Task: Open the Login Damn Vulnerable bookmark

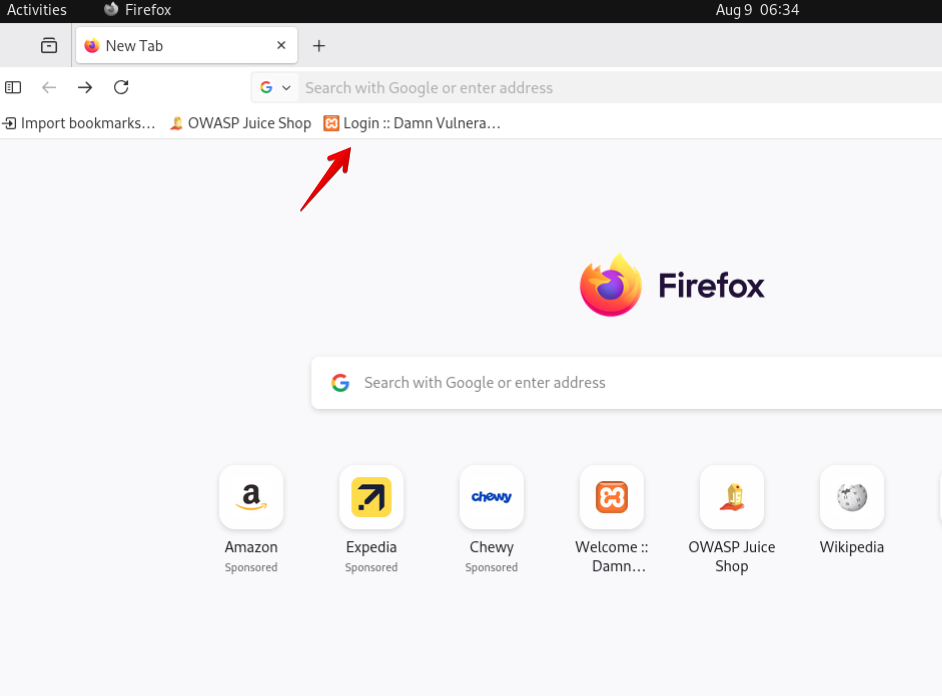Action: tap(412, 123)
